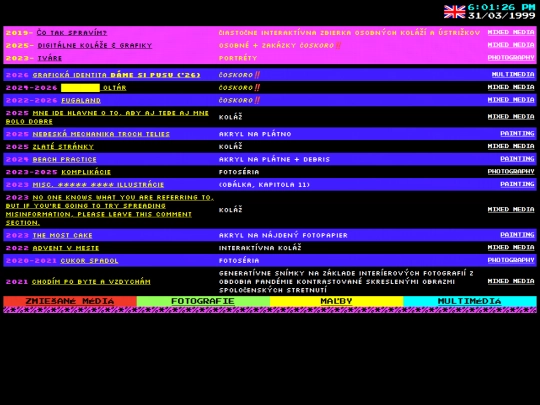Click 'Generatívne snímky' description paragraph
The width and height of the screenshot is (540, 405).
(346, 282)
